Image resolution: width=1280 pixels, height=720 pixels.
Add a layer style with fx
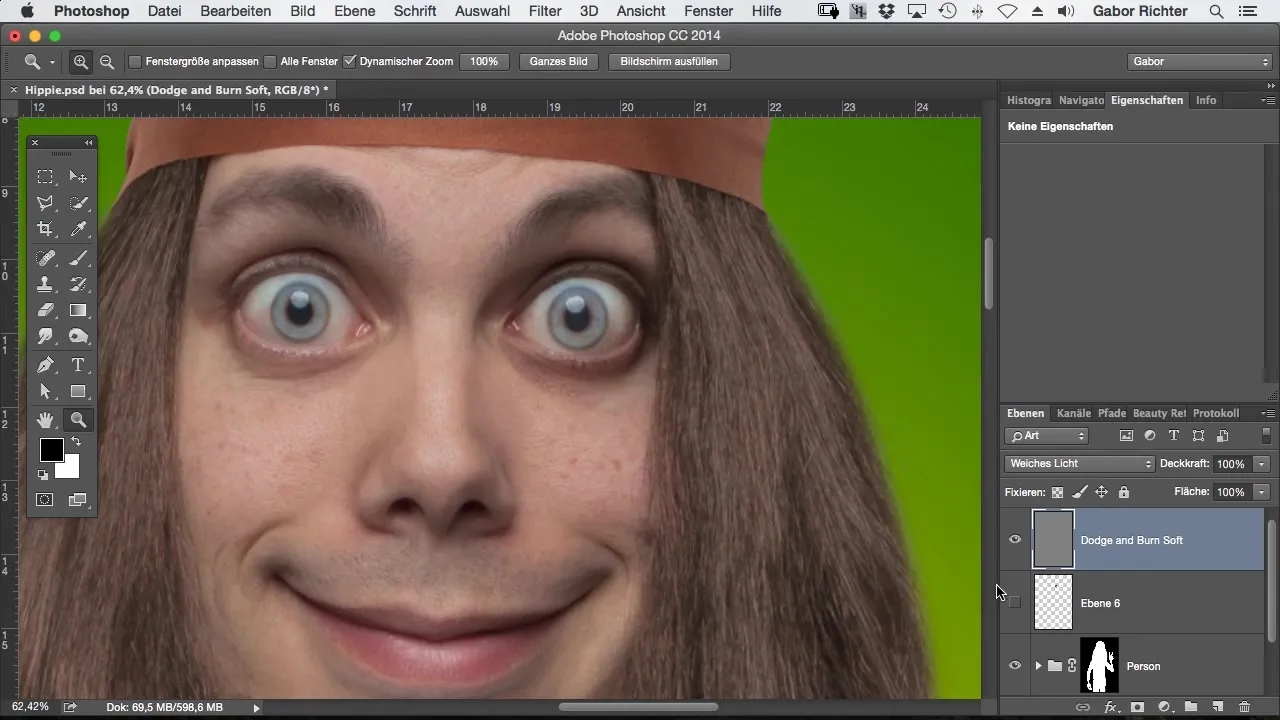click(1110, 707)
